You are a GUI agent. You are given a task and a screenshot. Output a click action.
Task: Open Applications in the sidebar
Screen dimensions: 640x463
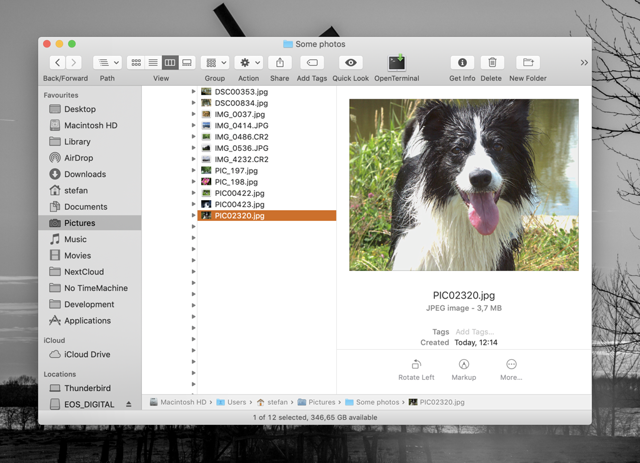click(90, 321)
